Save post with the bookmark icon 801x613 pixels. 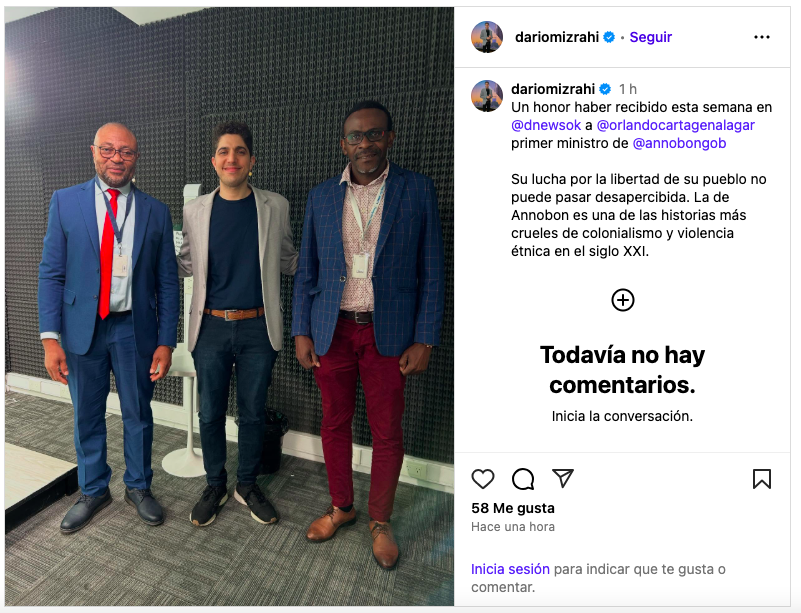(761, 479)
